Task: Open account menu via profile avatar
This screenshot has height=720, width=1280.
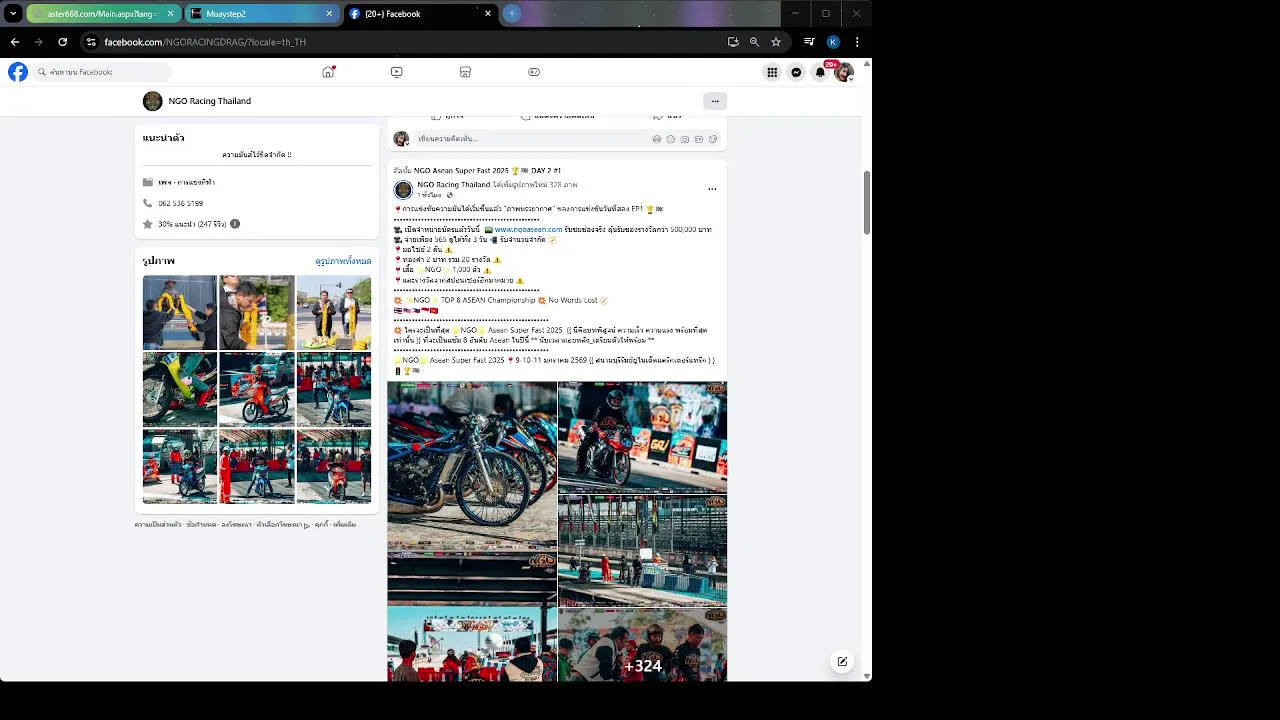Action: pos(844,72)
